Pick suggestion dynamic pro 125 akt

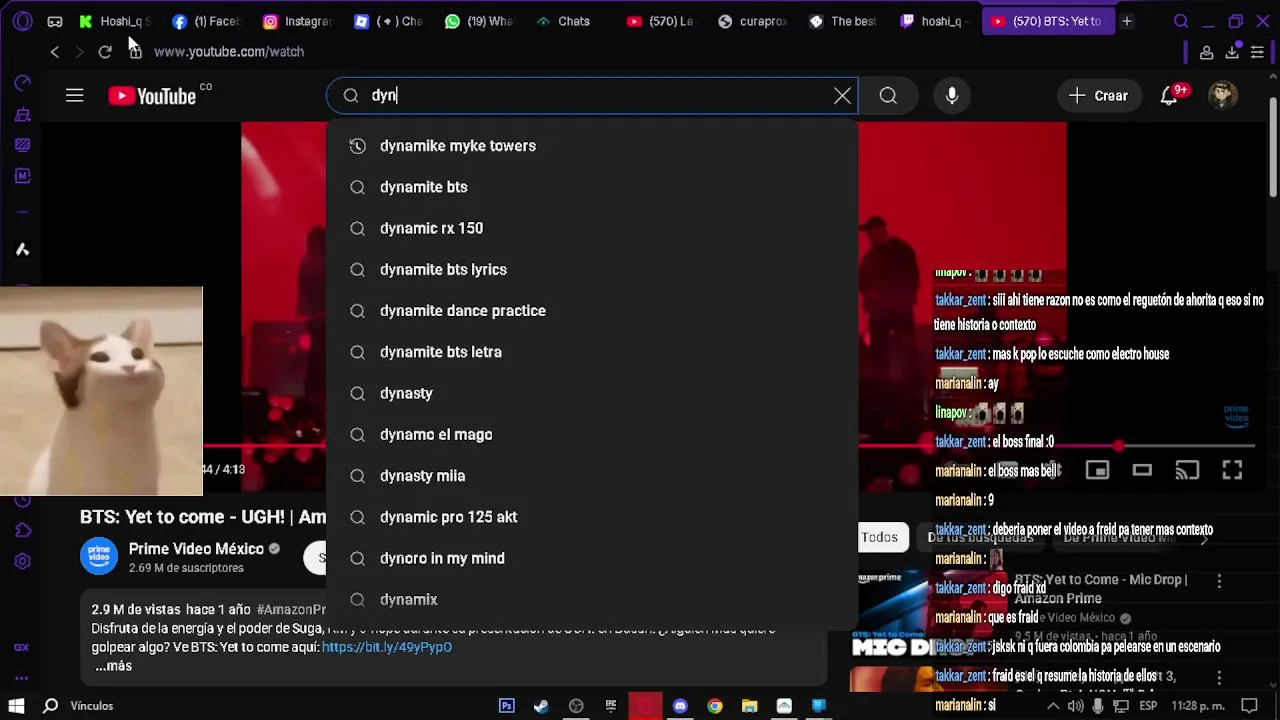tap(592, 517)
